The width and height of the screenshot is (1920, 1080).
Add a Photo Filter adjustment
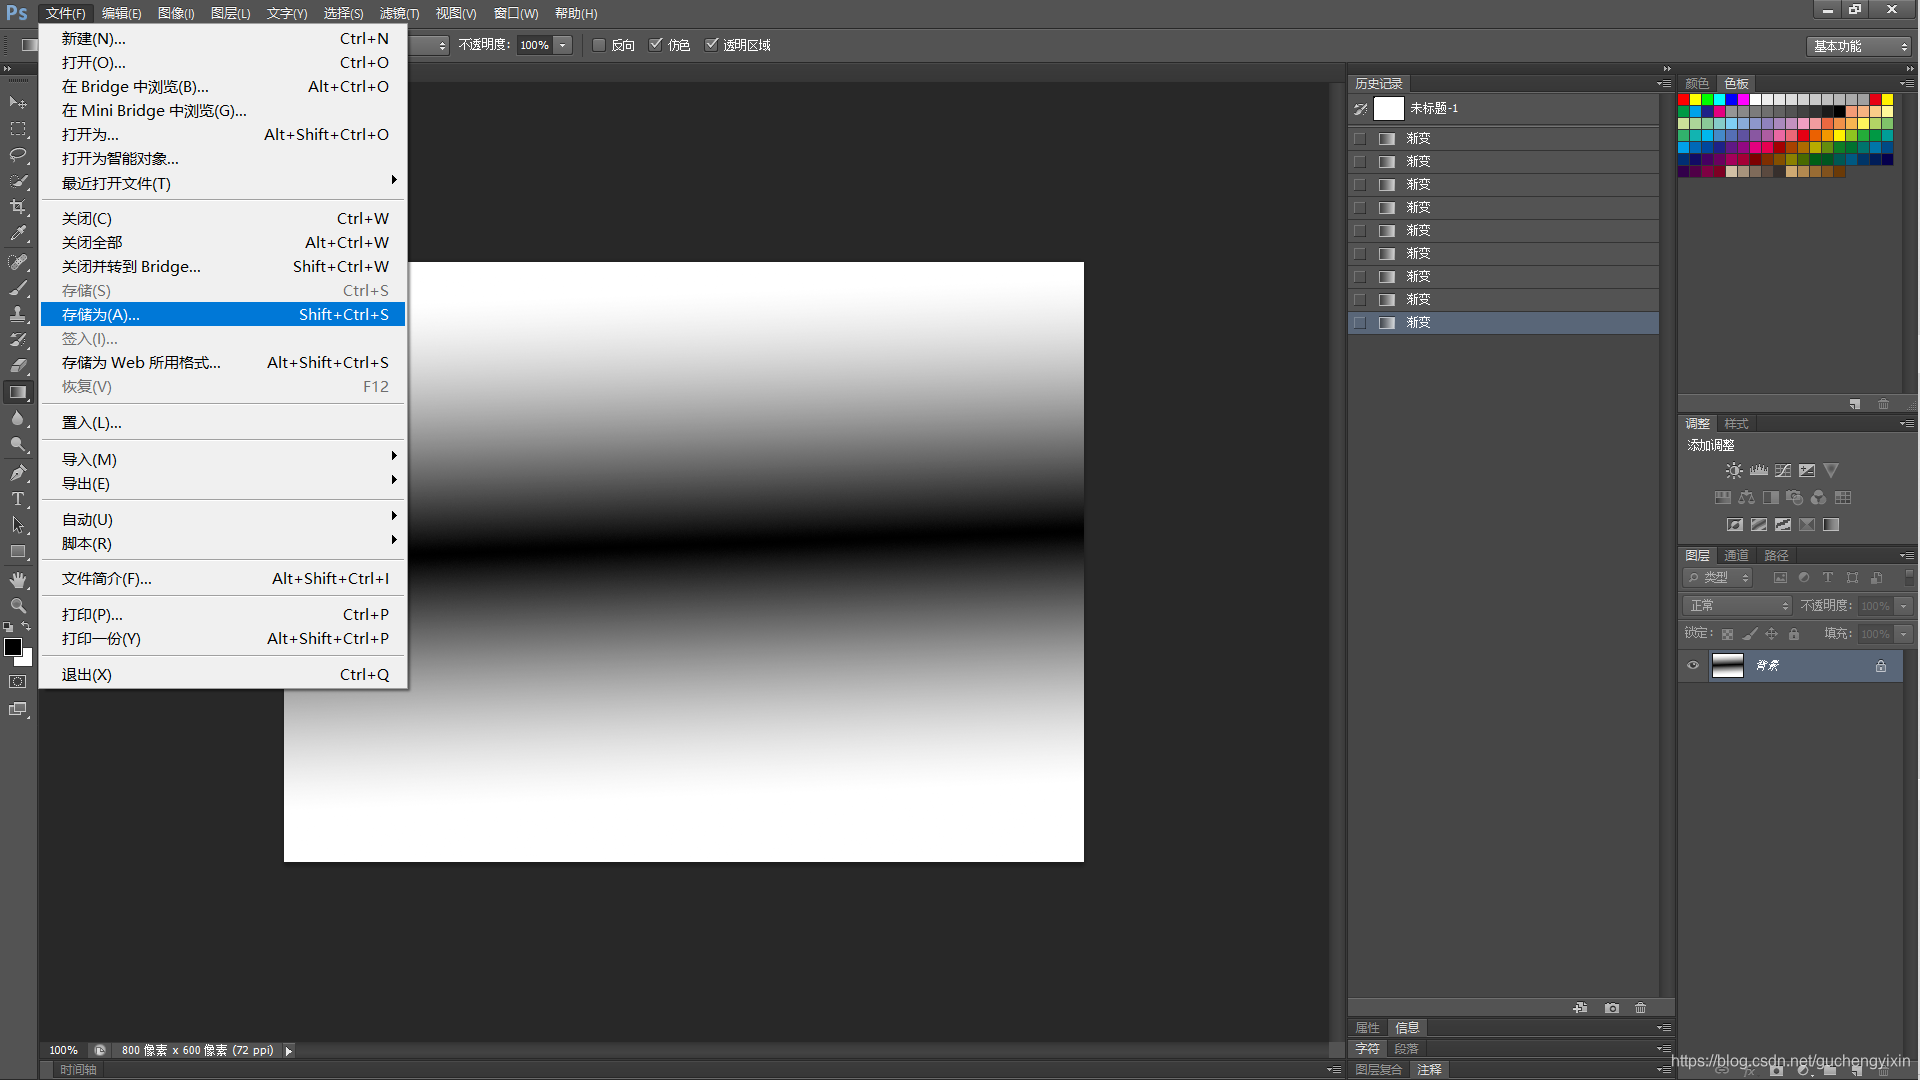(1795, 497)
